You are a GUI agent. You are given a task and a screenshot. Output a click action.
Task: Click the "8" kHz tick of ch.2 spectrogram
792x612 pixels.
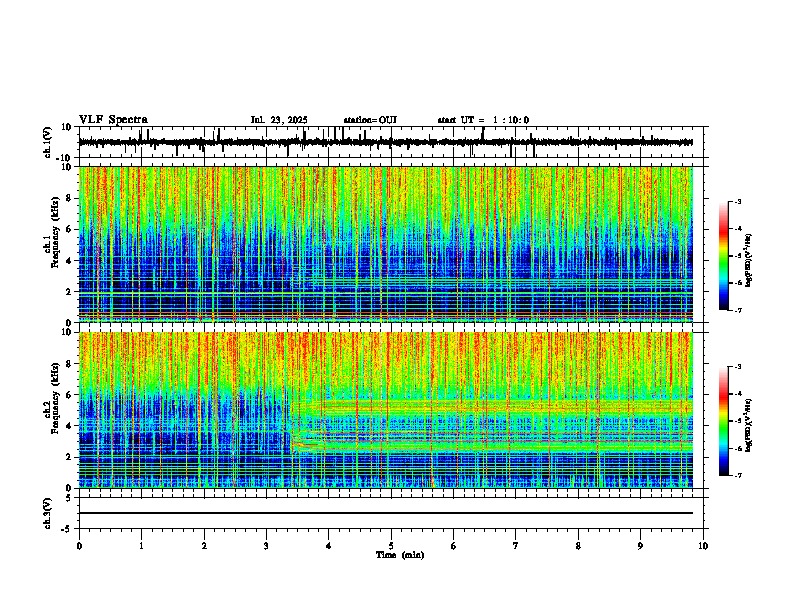click(x=70, y=364)
